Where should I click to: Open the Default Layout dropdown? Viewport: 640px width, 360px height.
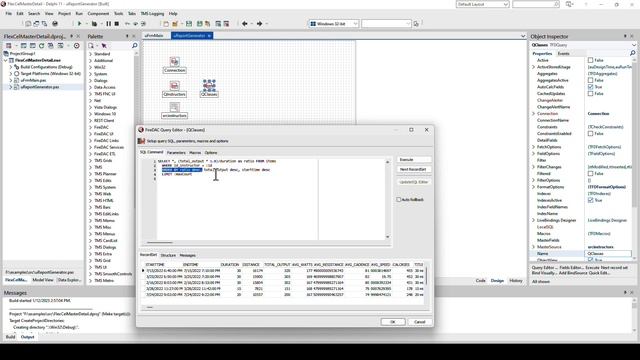[506, 4]
